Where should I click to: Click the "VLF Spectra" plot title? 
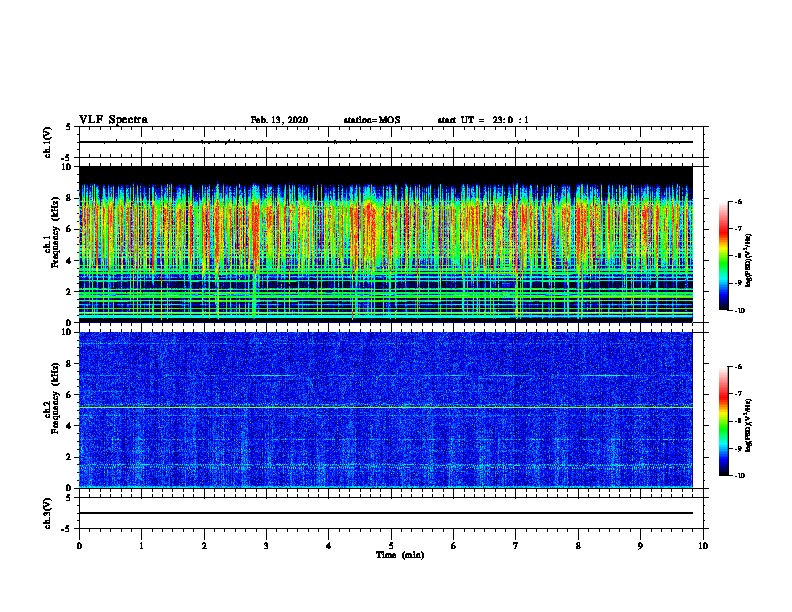[113, 120]
